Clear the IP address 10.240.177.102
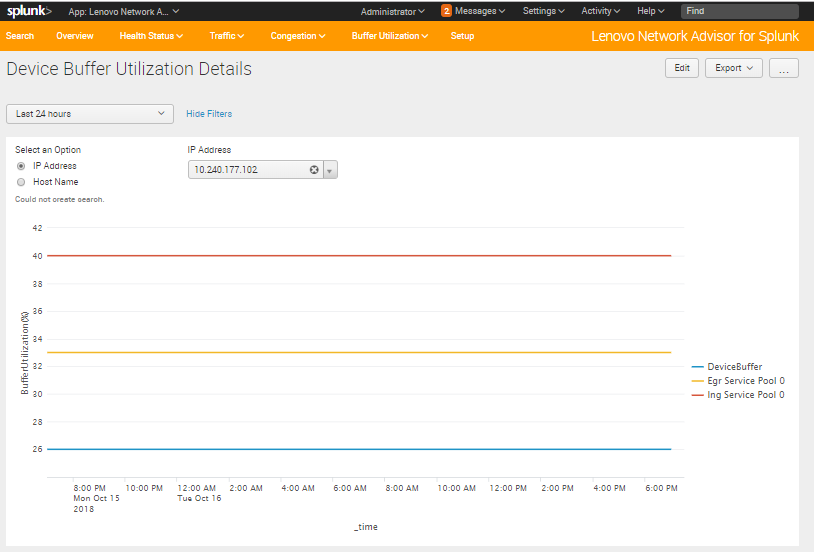 (314, 170)
